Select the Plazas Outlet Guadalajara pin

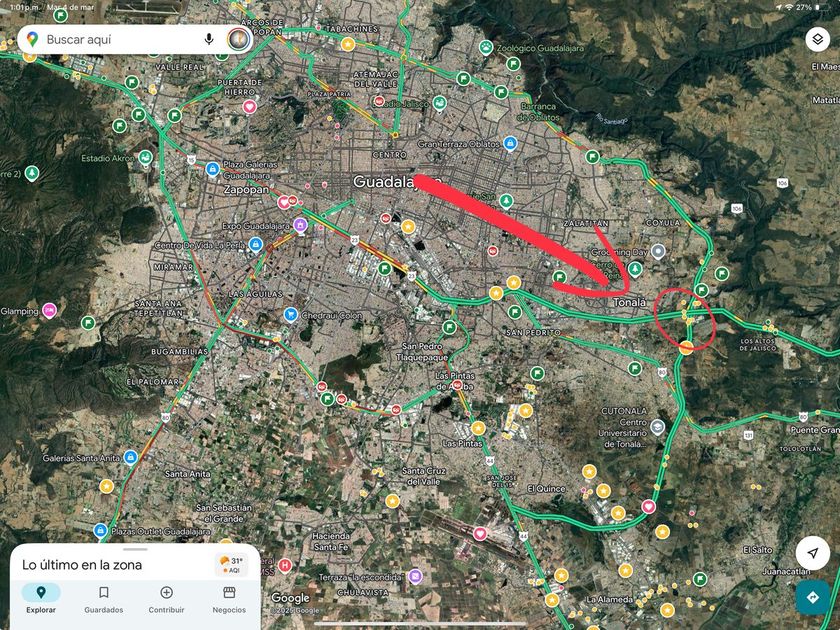pos(100,530)
